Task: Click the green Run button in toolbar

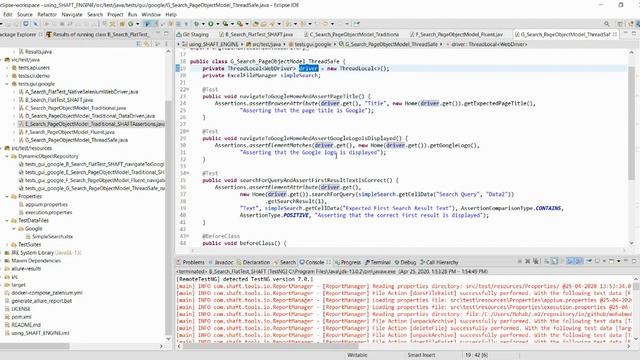Action: (211, 24)
